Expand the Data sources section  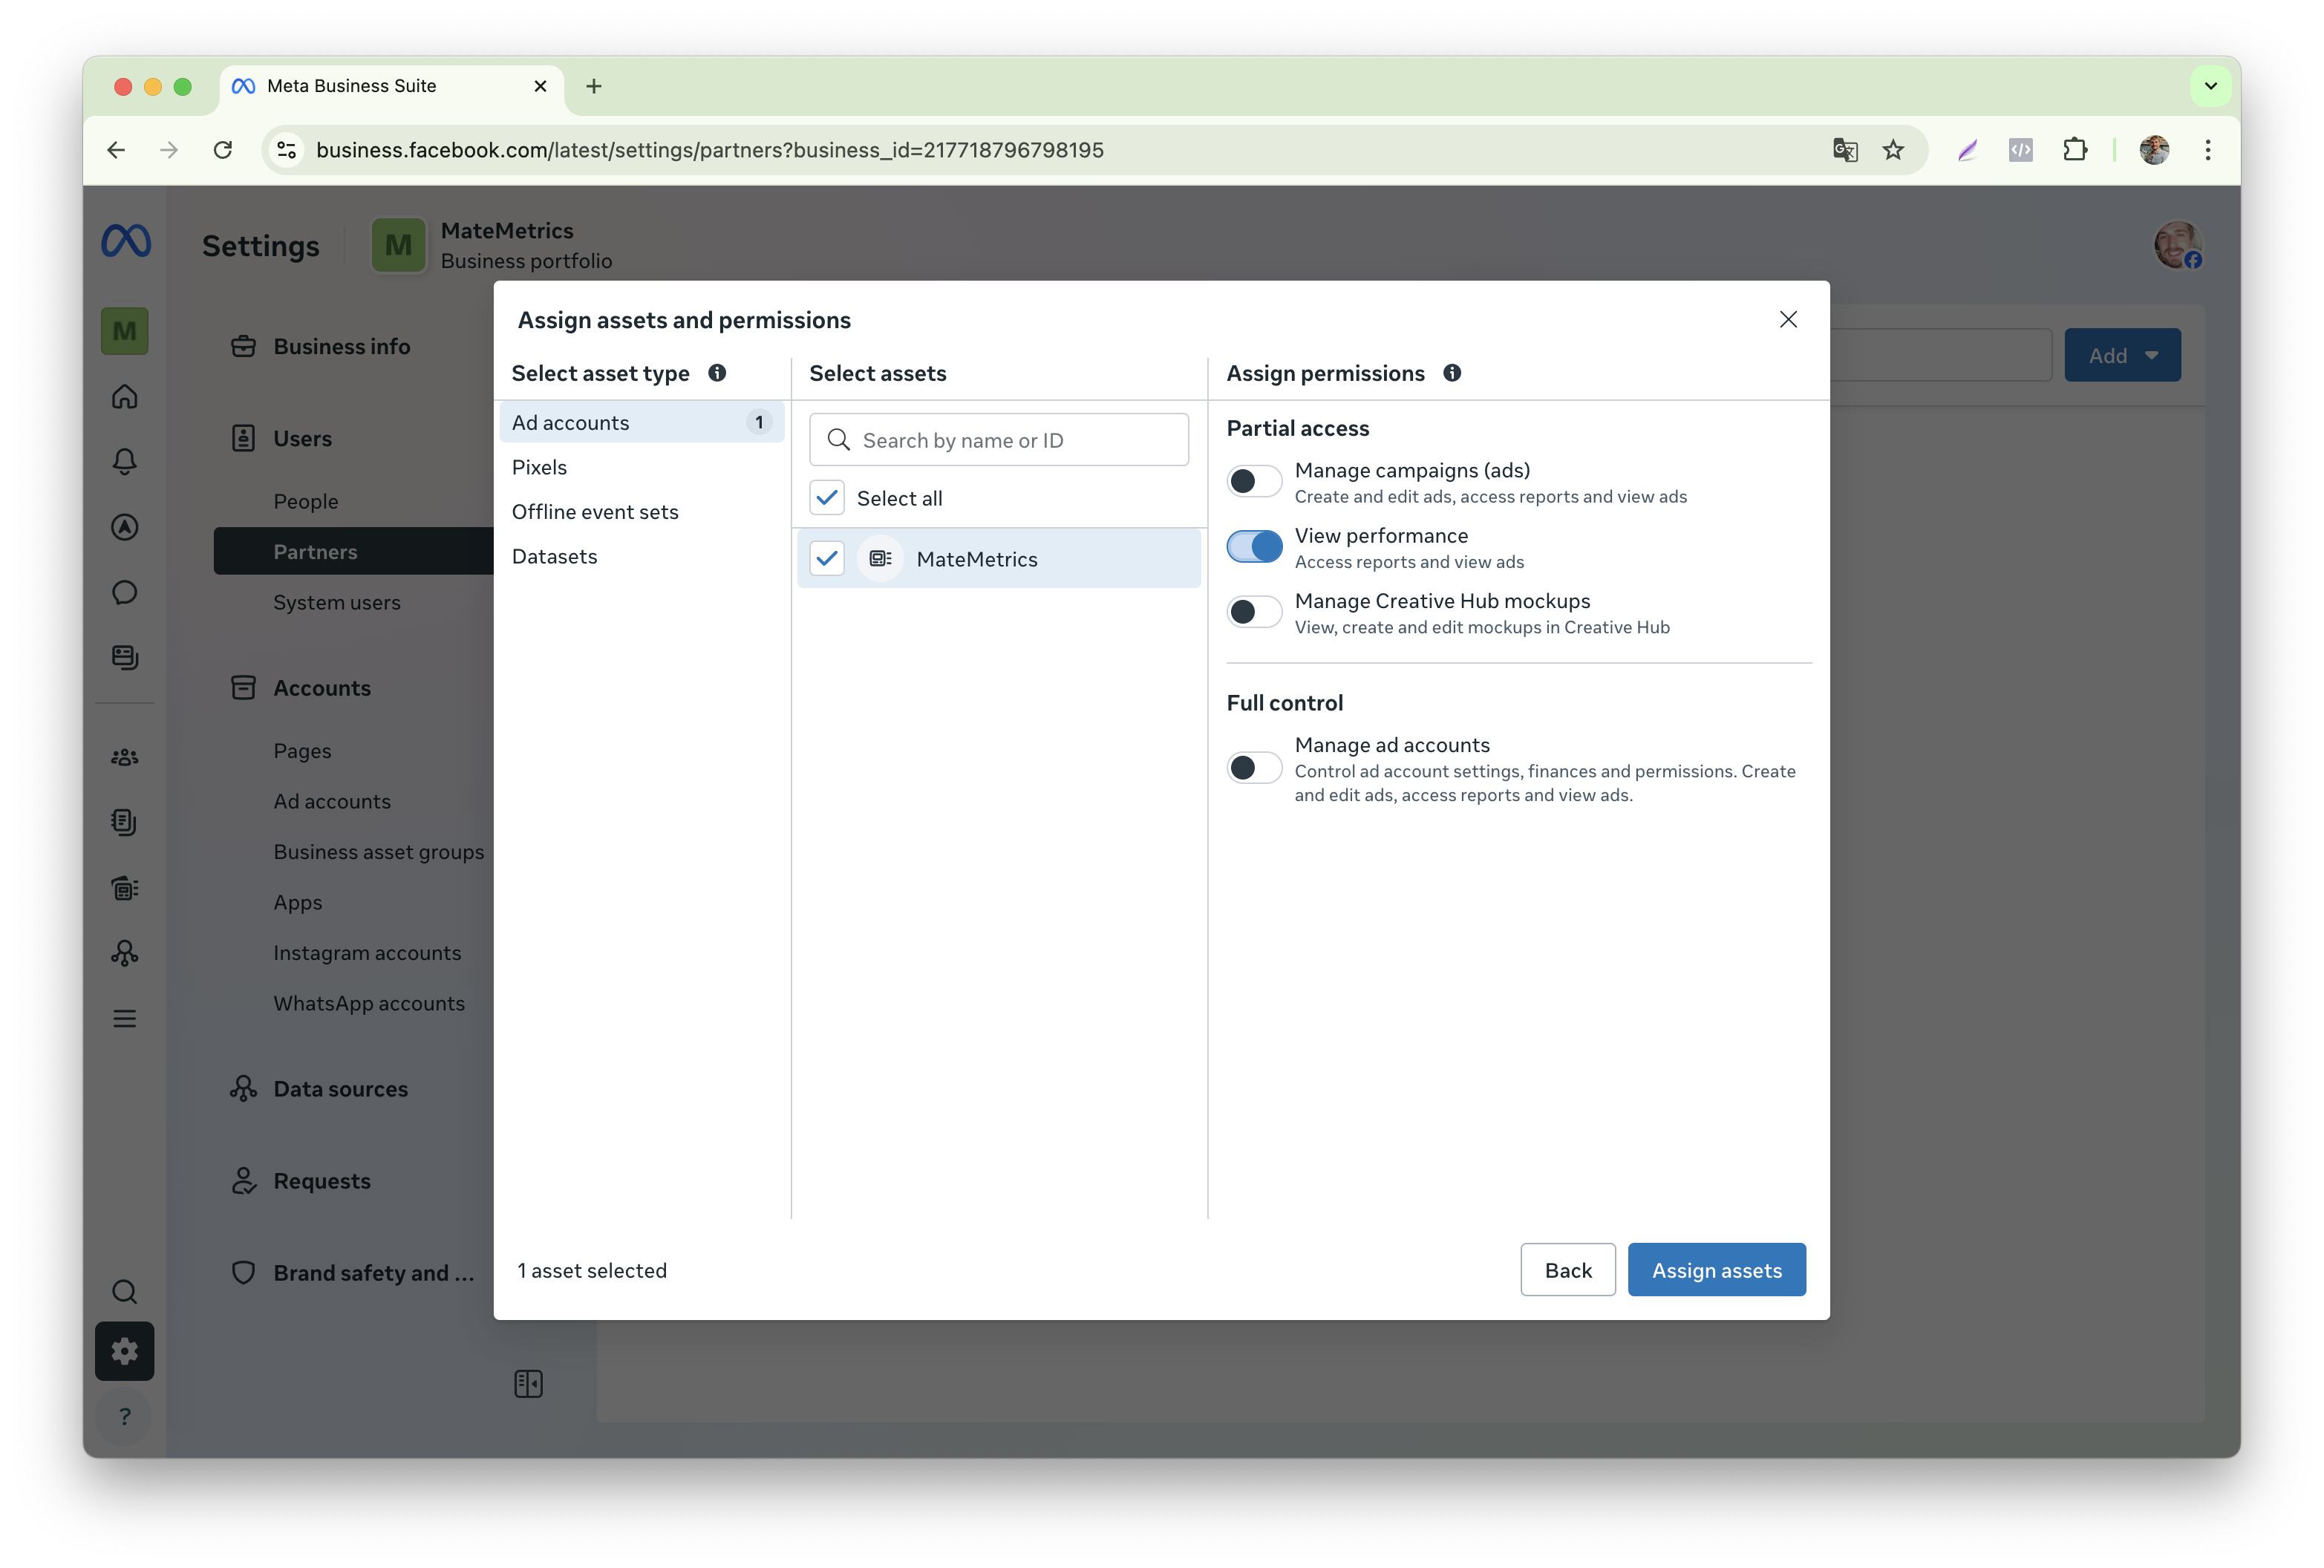340,1089
